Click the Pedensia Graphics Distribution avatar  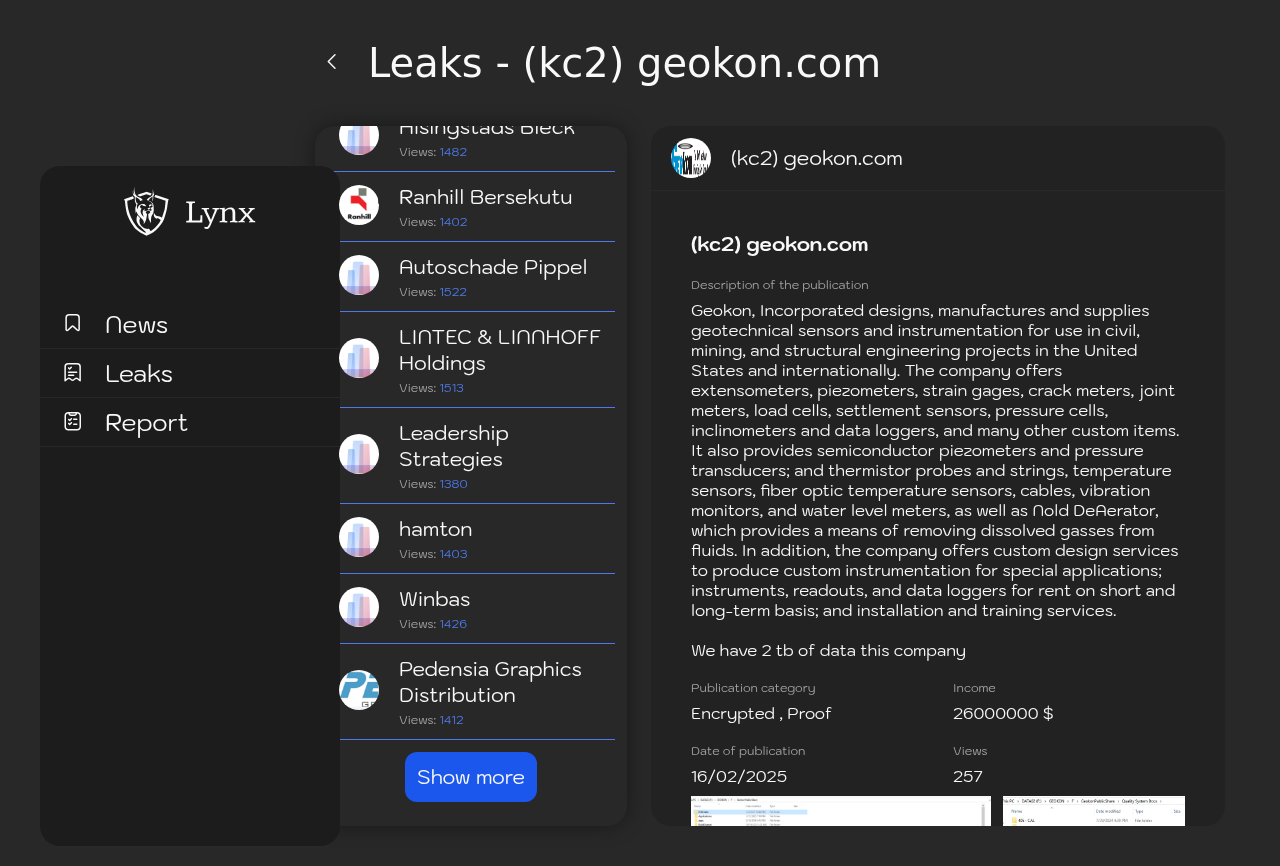[x=359, y=690]
